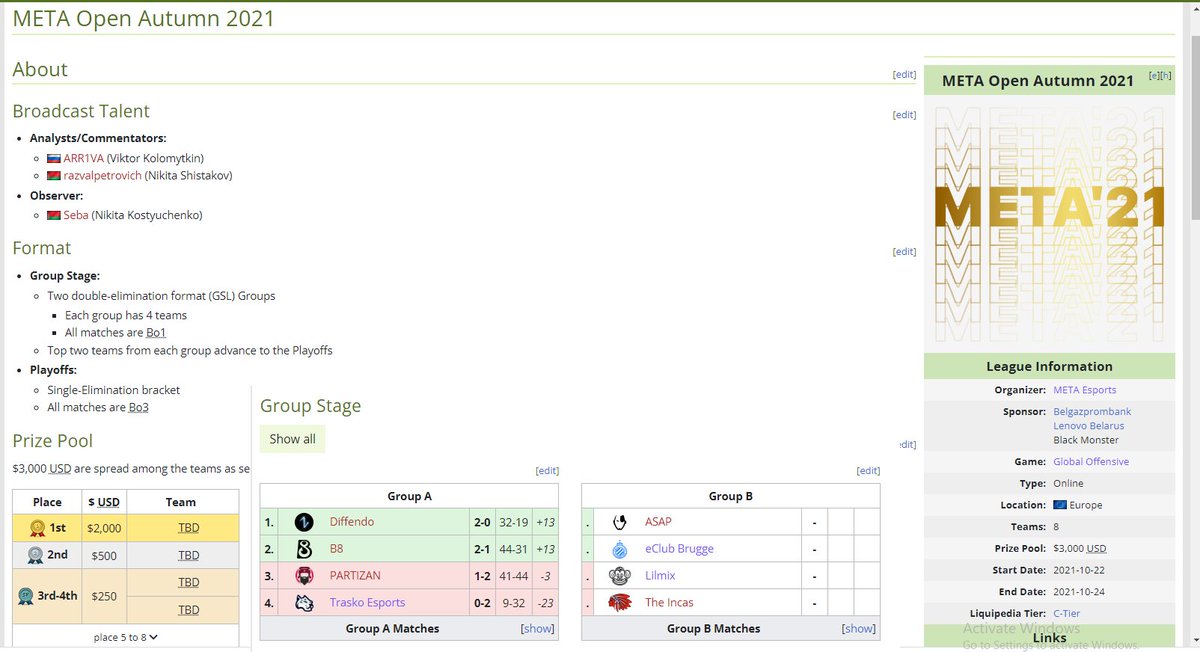
Task: Click the Show all button in Group Stage
Action: (292, 439)
